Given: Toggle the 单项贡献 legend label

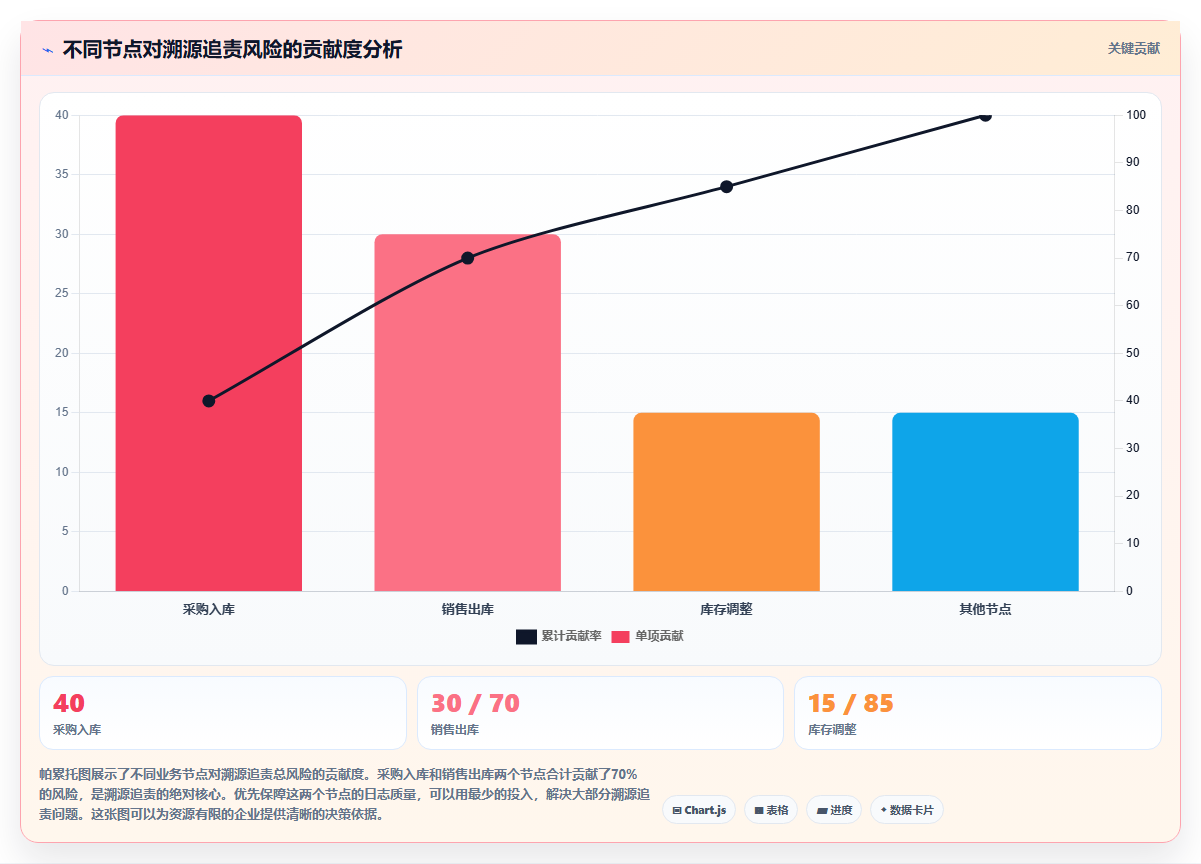Looking at the screenshot, I should (x=659, y=637).
